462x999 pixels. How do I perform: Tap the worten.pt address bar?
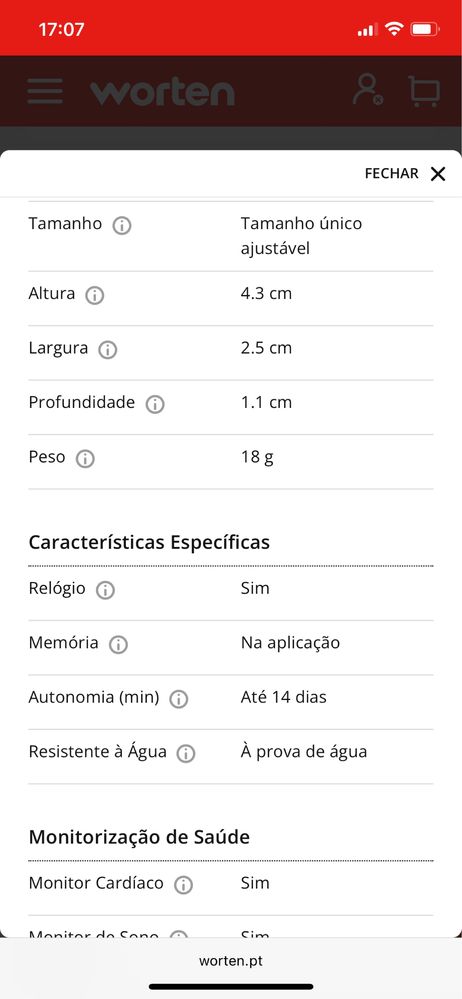point(231,961)
